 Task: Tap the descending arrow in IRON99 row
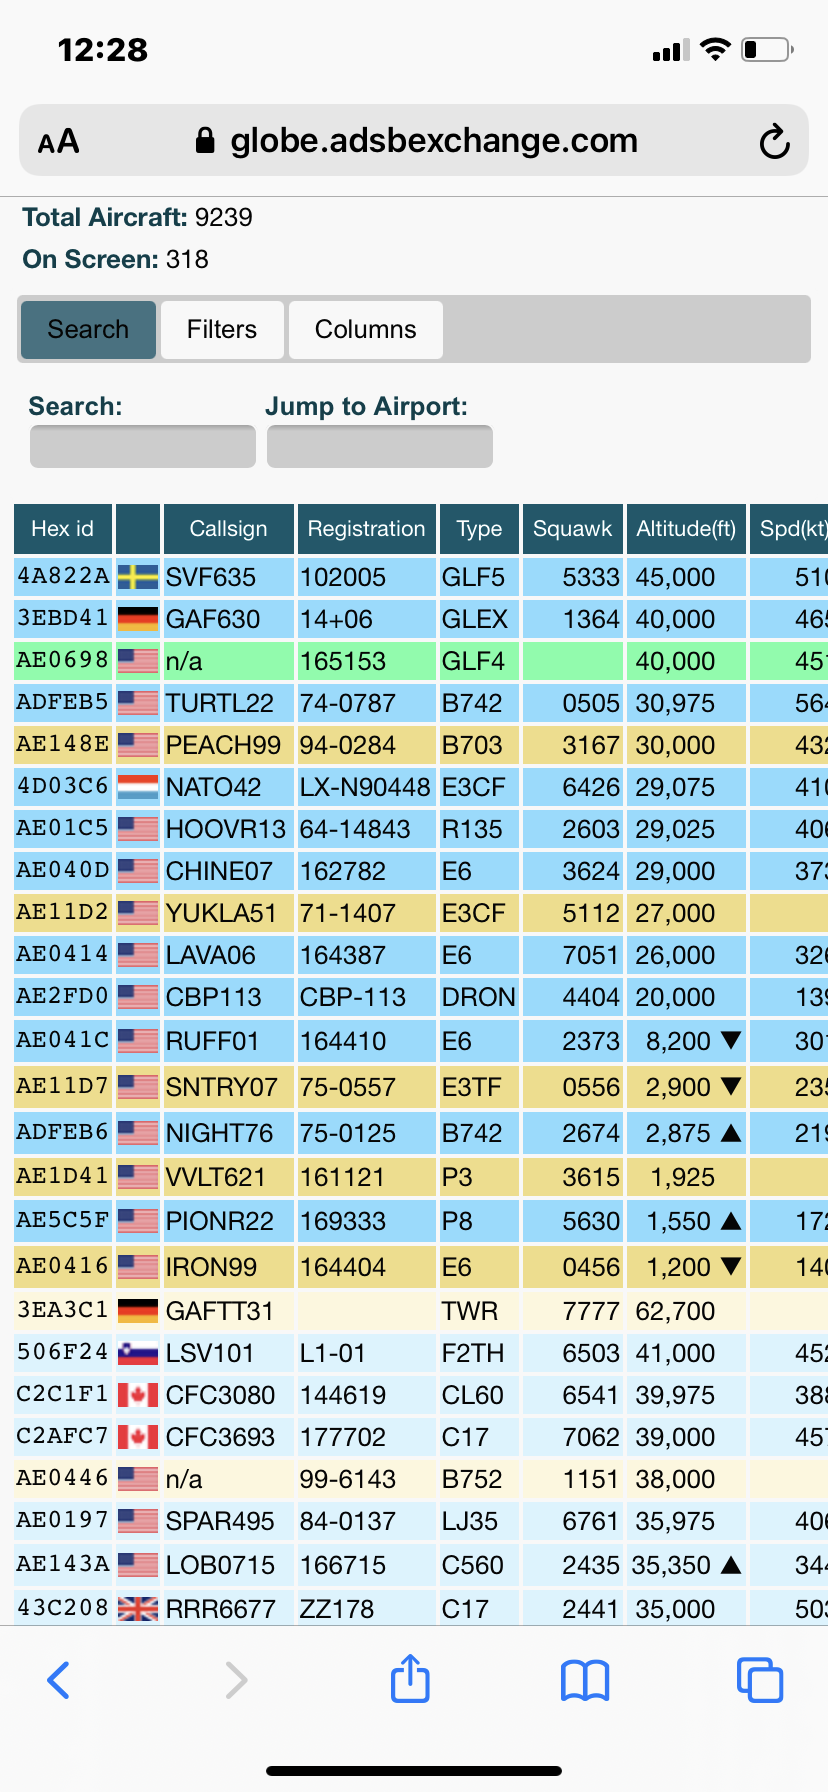coord(731,1266)
